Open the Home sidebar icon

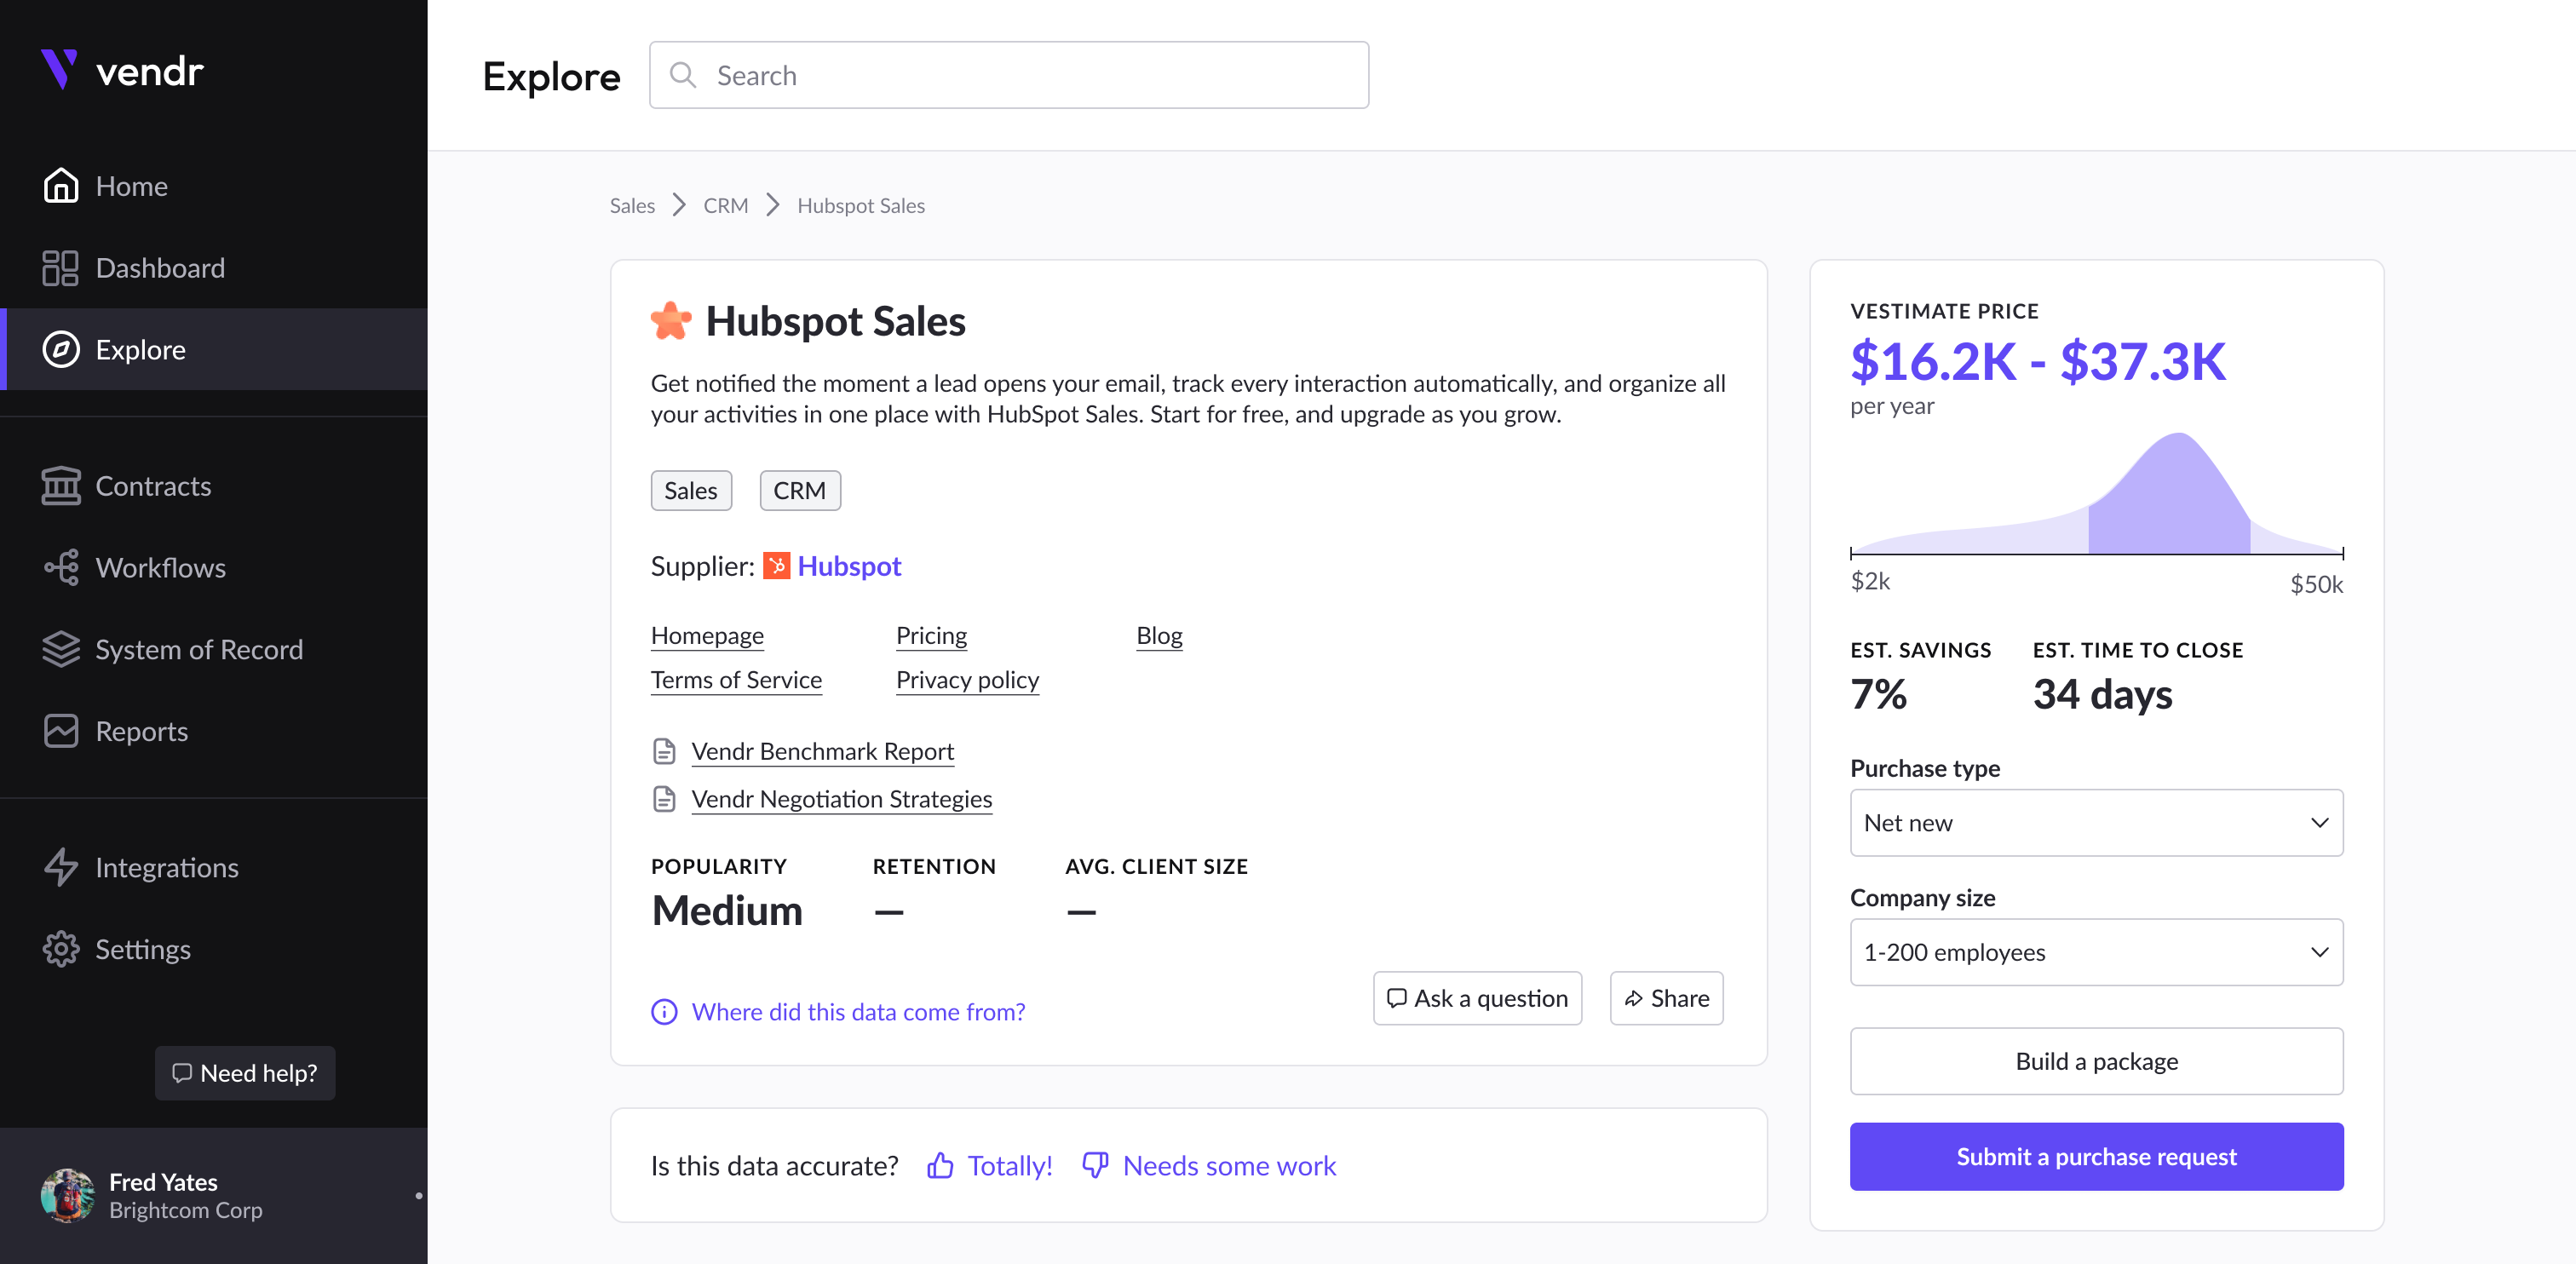point(61,186)
